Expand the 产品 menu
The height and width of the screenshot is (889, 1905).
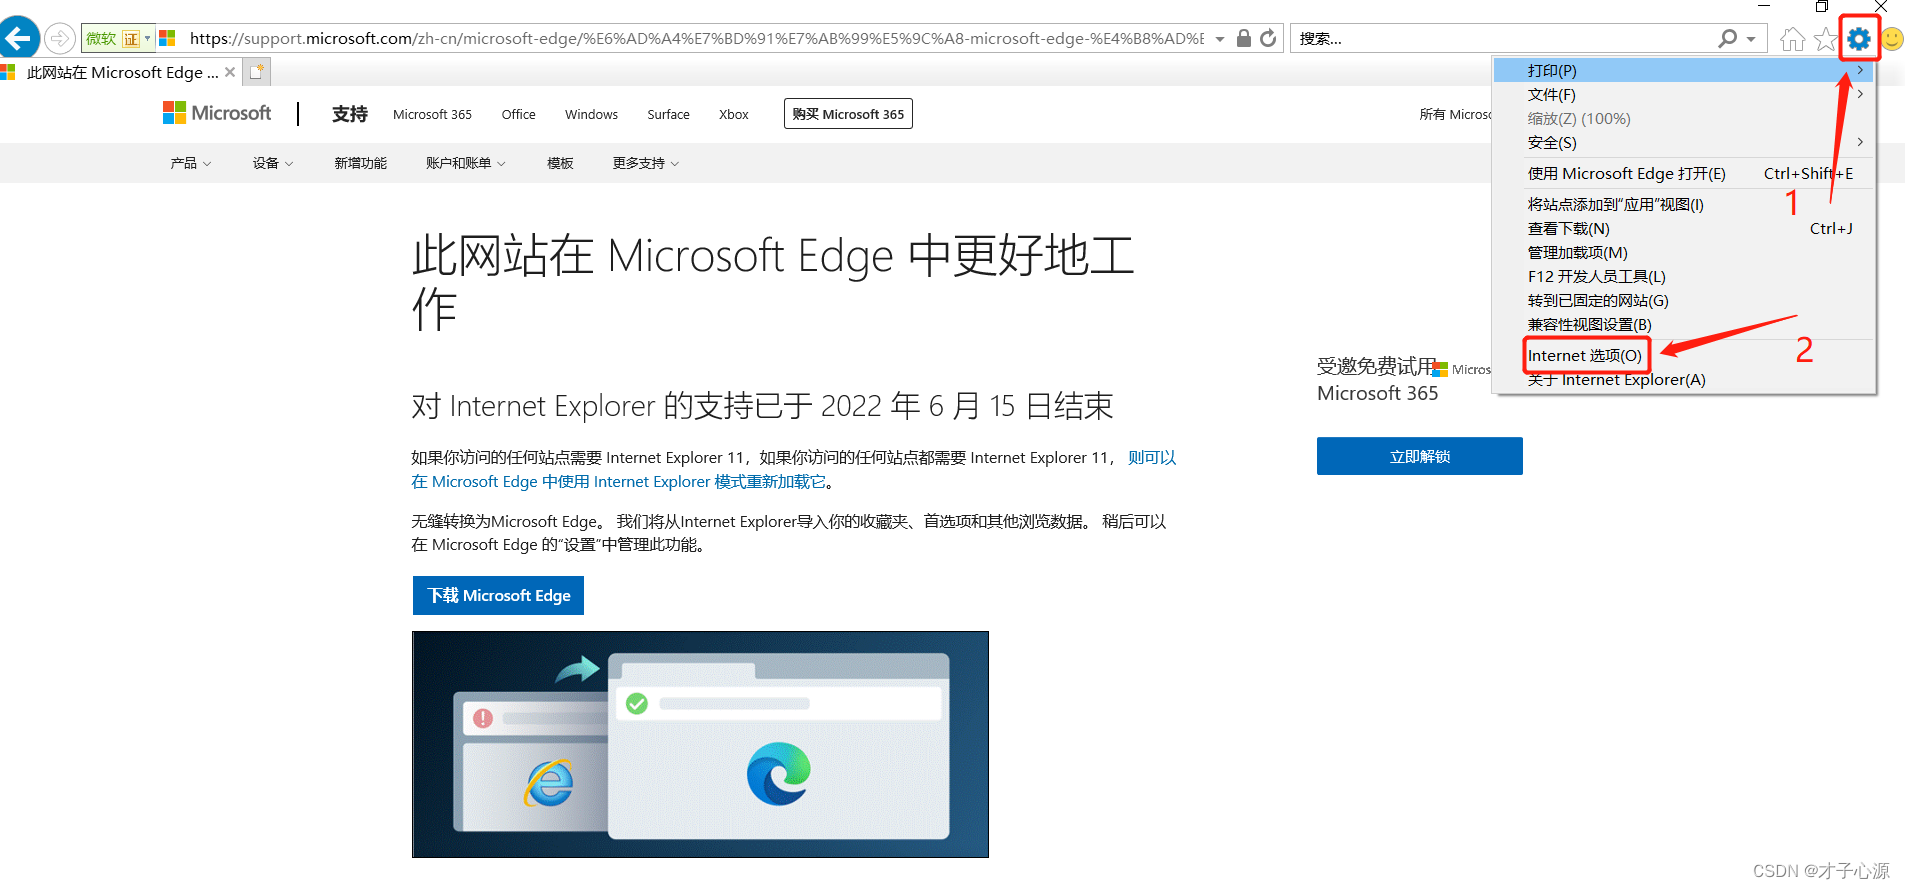tap(190, 163)
